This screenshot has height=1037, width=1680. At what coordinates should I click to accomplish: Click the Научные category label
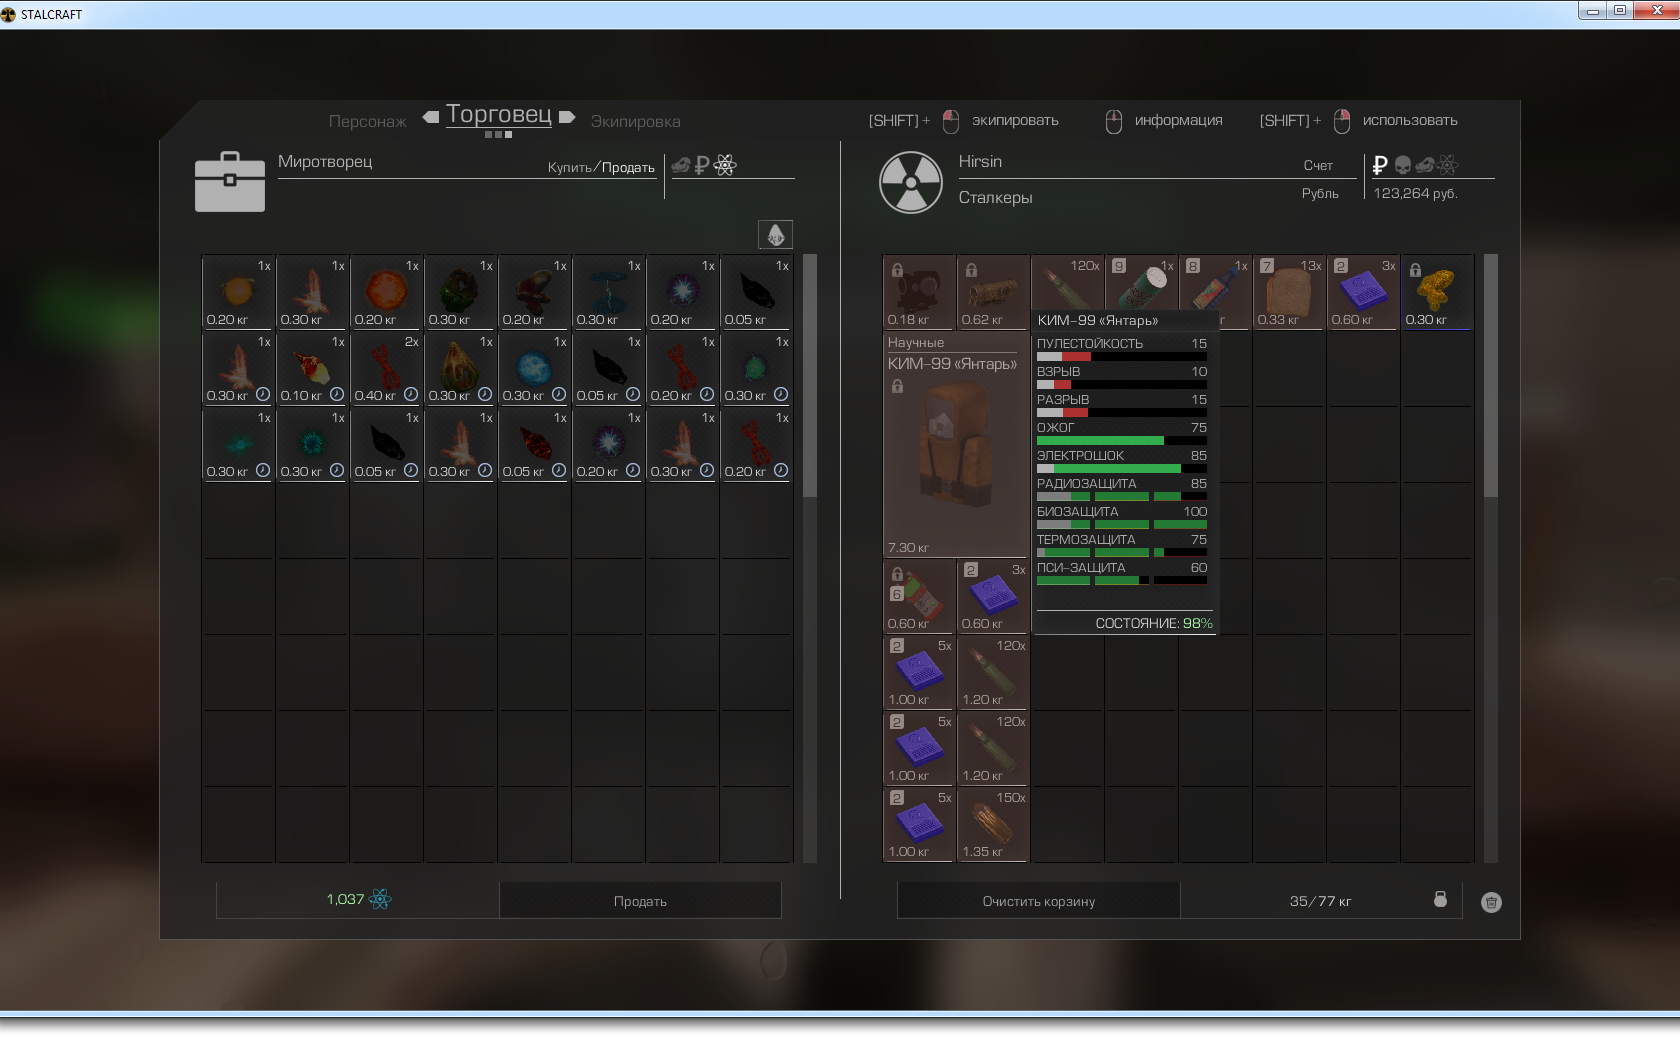[x=916, y=342]
